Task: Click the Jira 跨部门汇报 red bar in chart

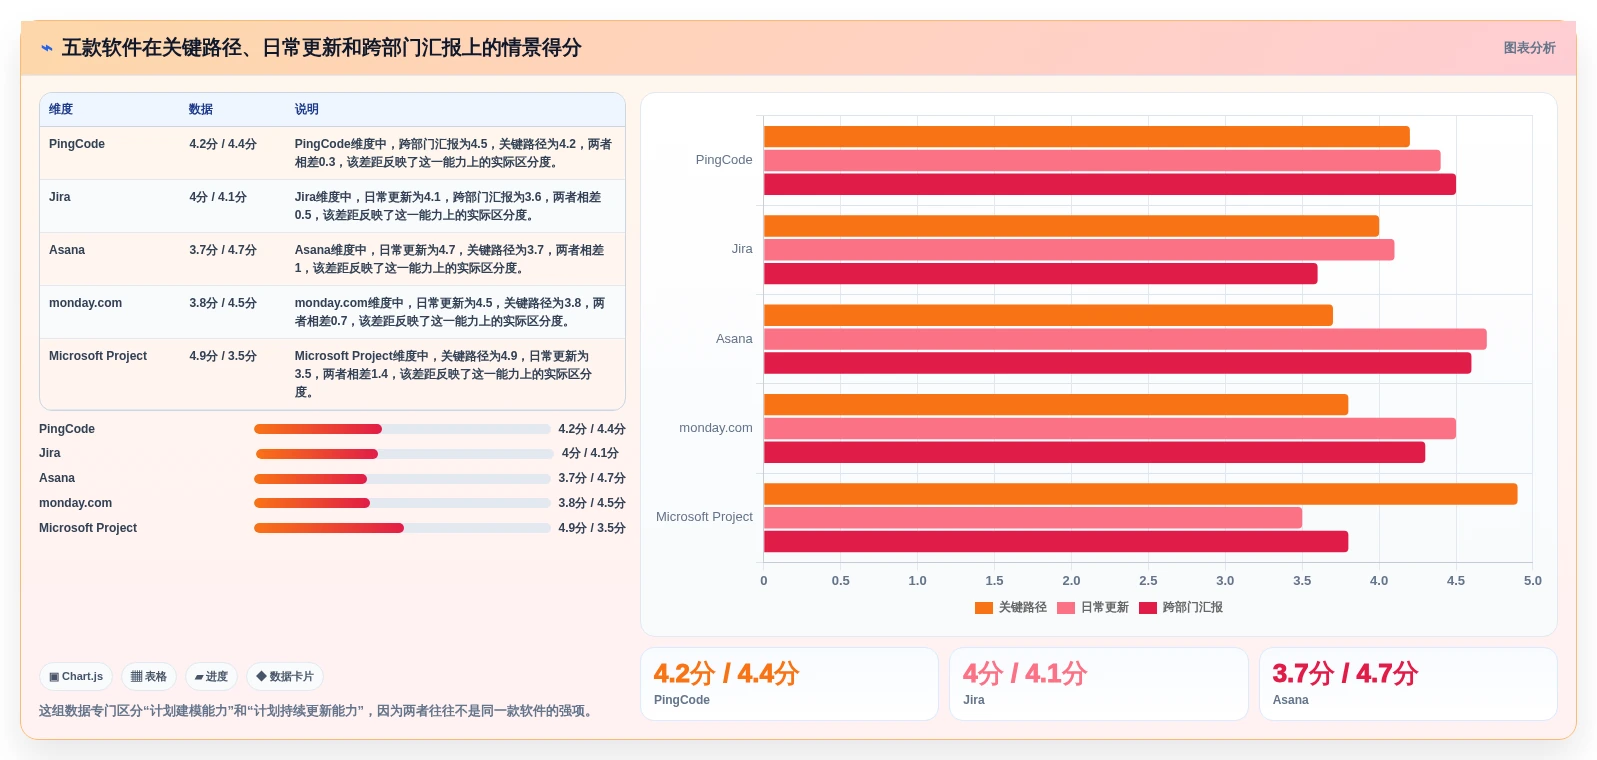Action: click(x=1041, y=274)
